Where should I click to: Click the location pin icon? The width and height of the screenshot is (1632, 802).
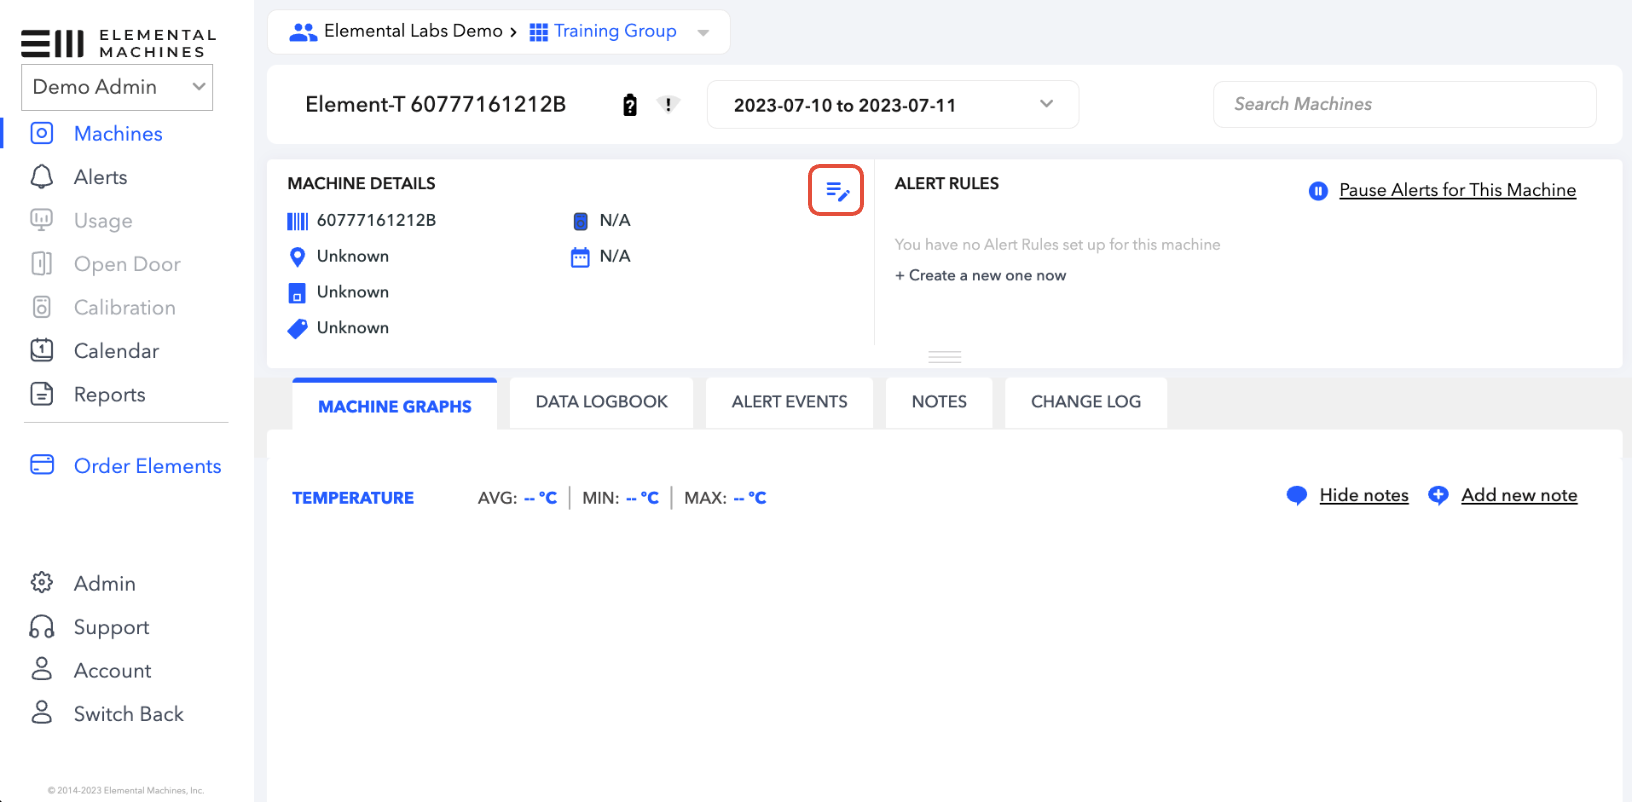tap(297, 257)
